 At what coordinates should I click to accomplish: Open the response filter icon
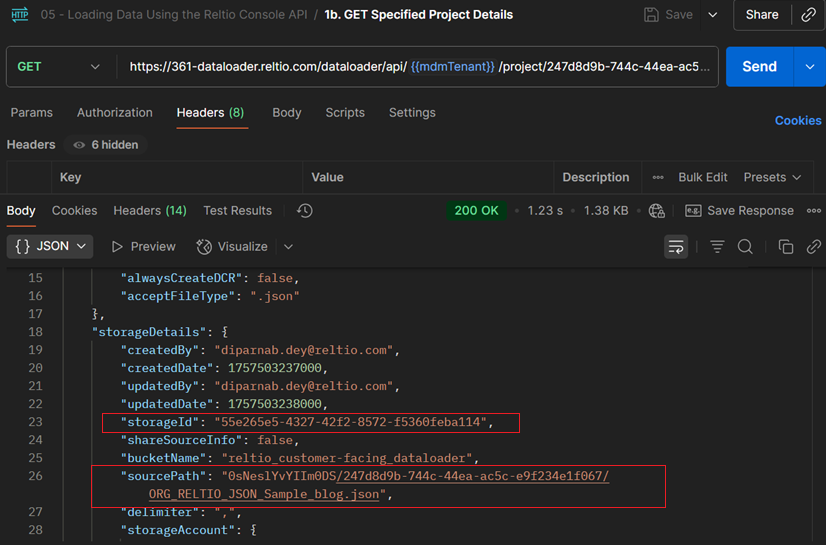click(717, 247)
